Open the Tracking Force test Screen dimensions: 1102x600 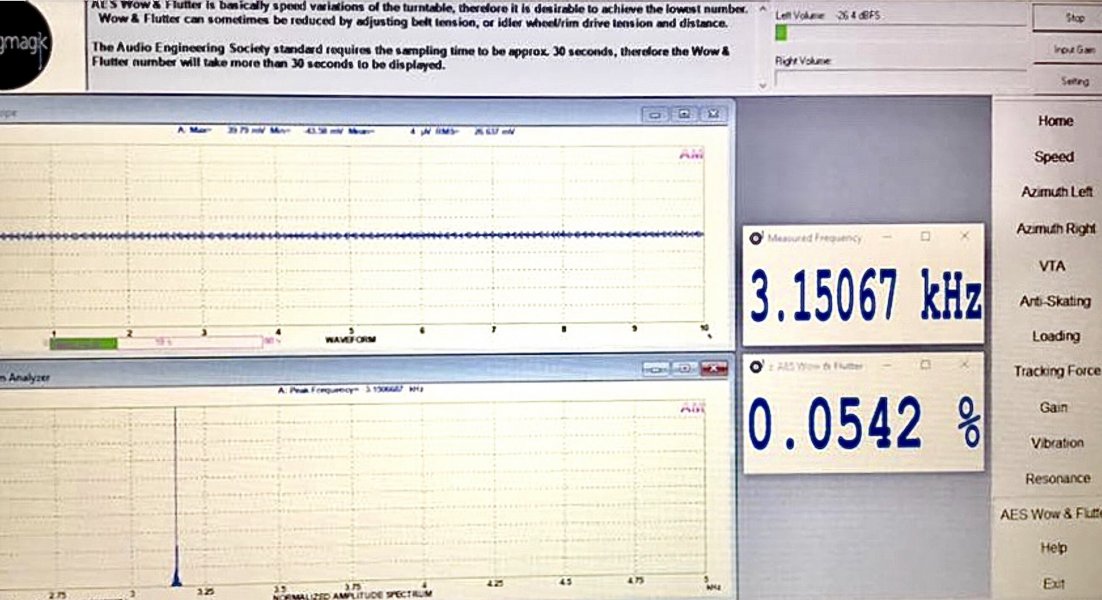[x=1056, y=372]
